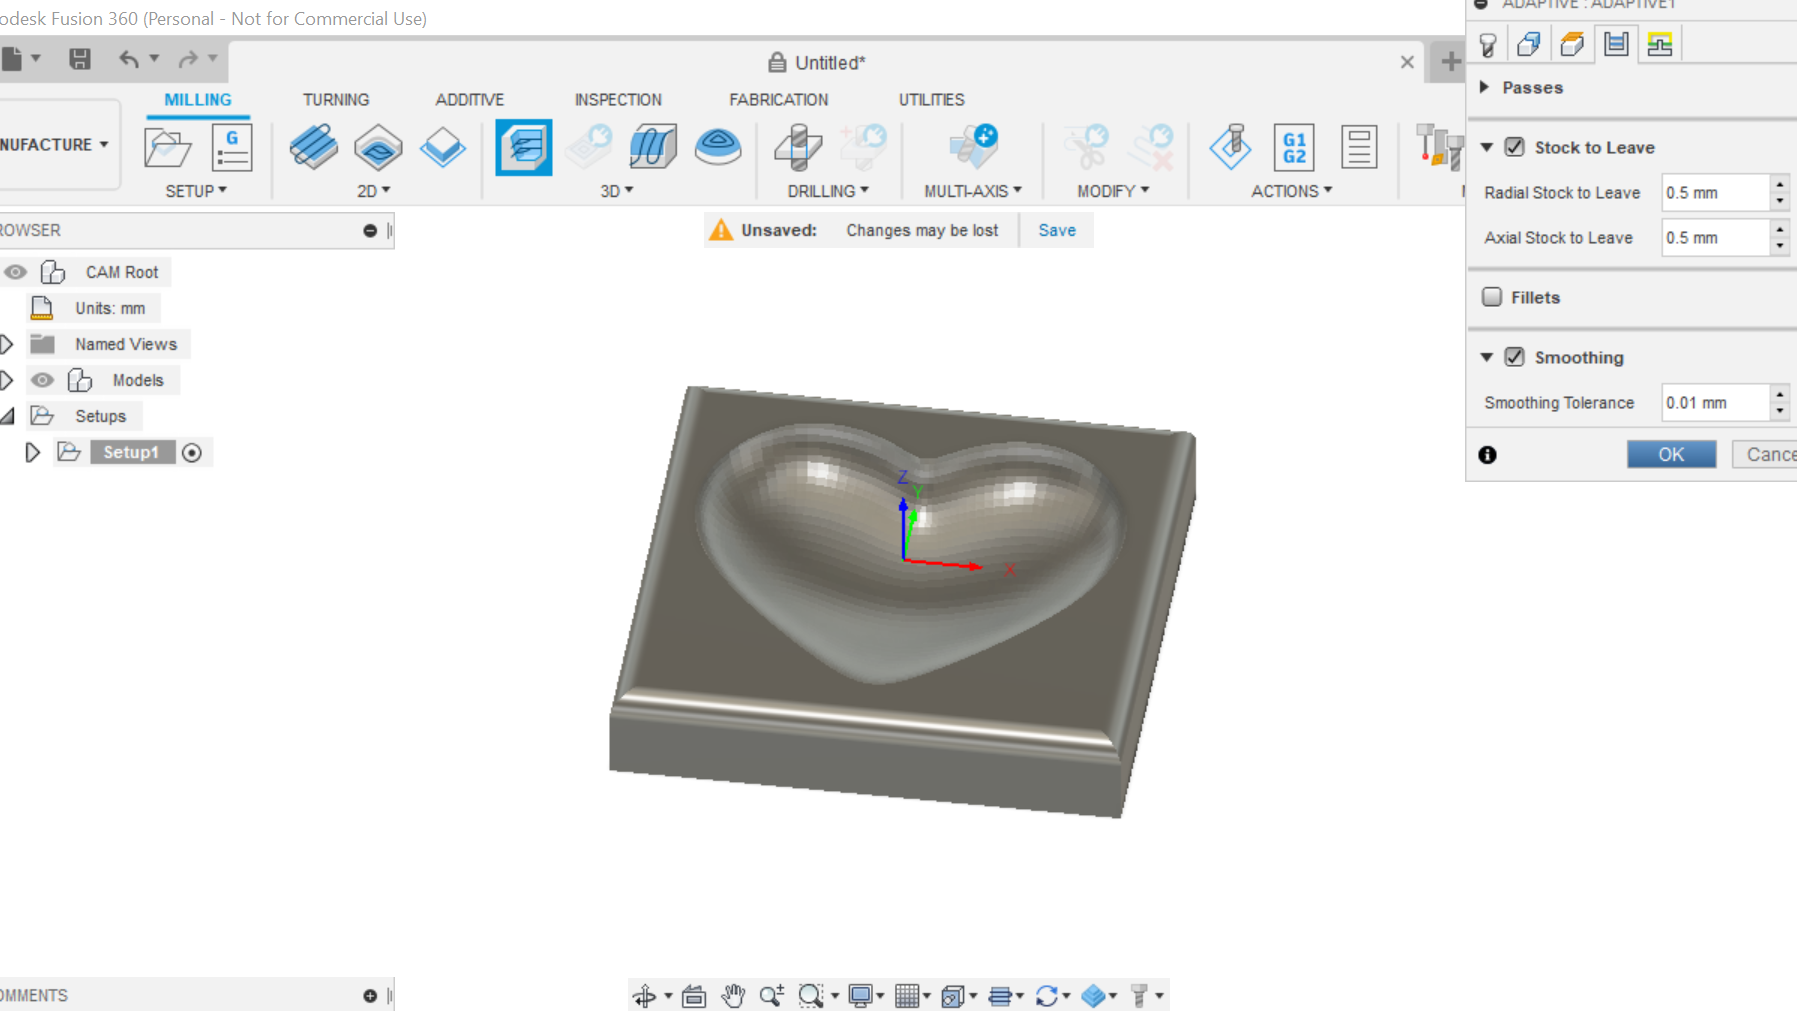1797x1011 pixels.
Task: Switch to the TURNING tab
Action: (x=336, y=99)
